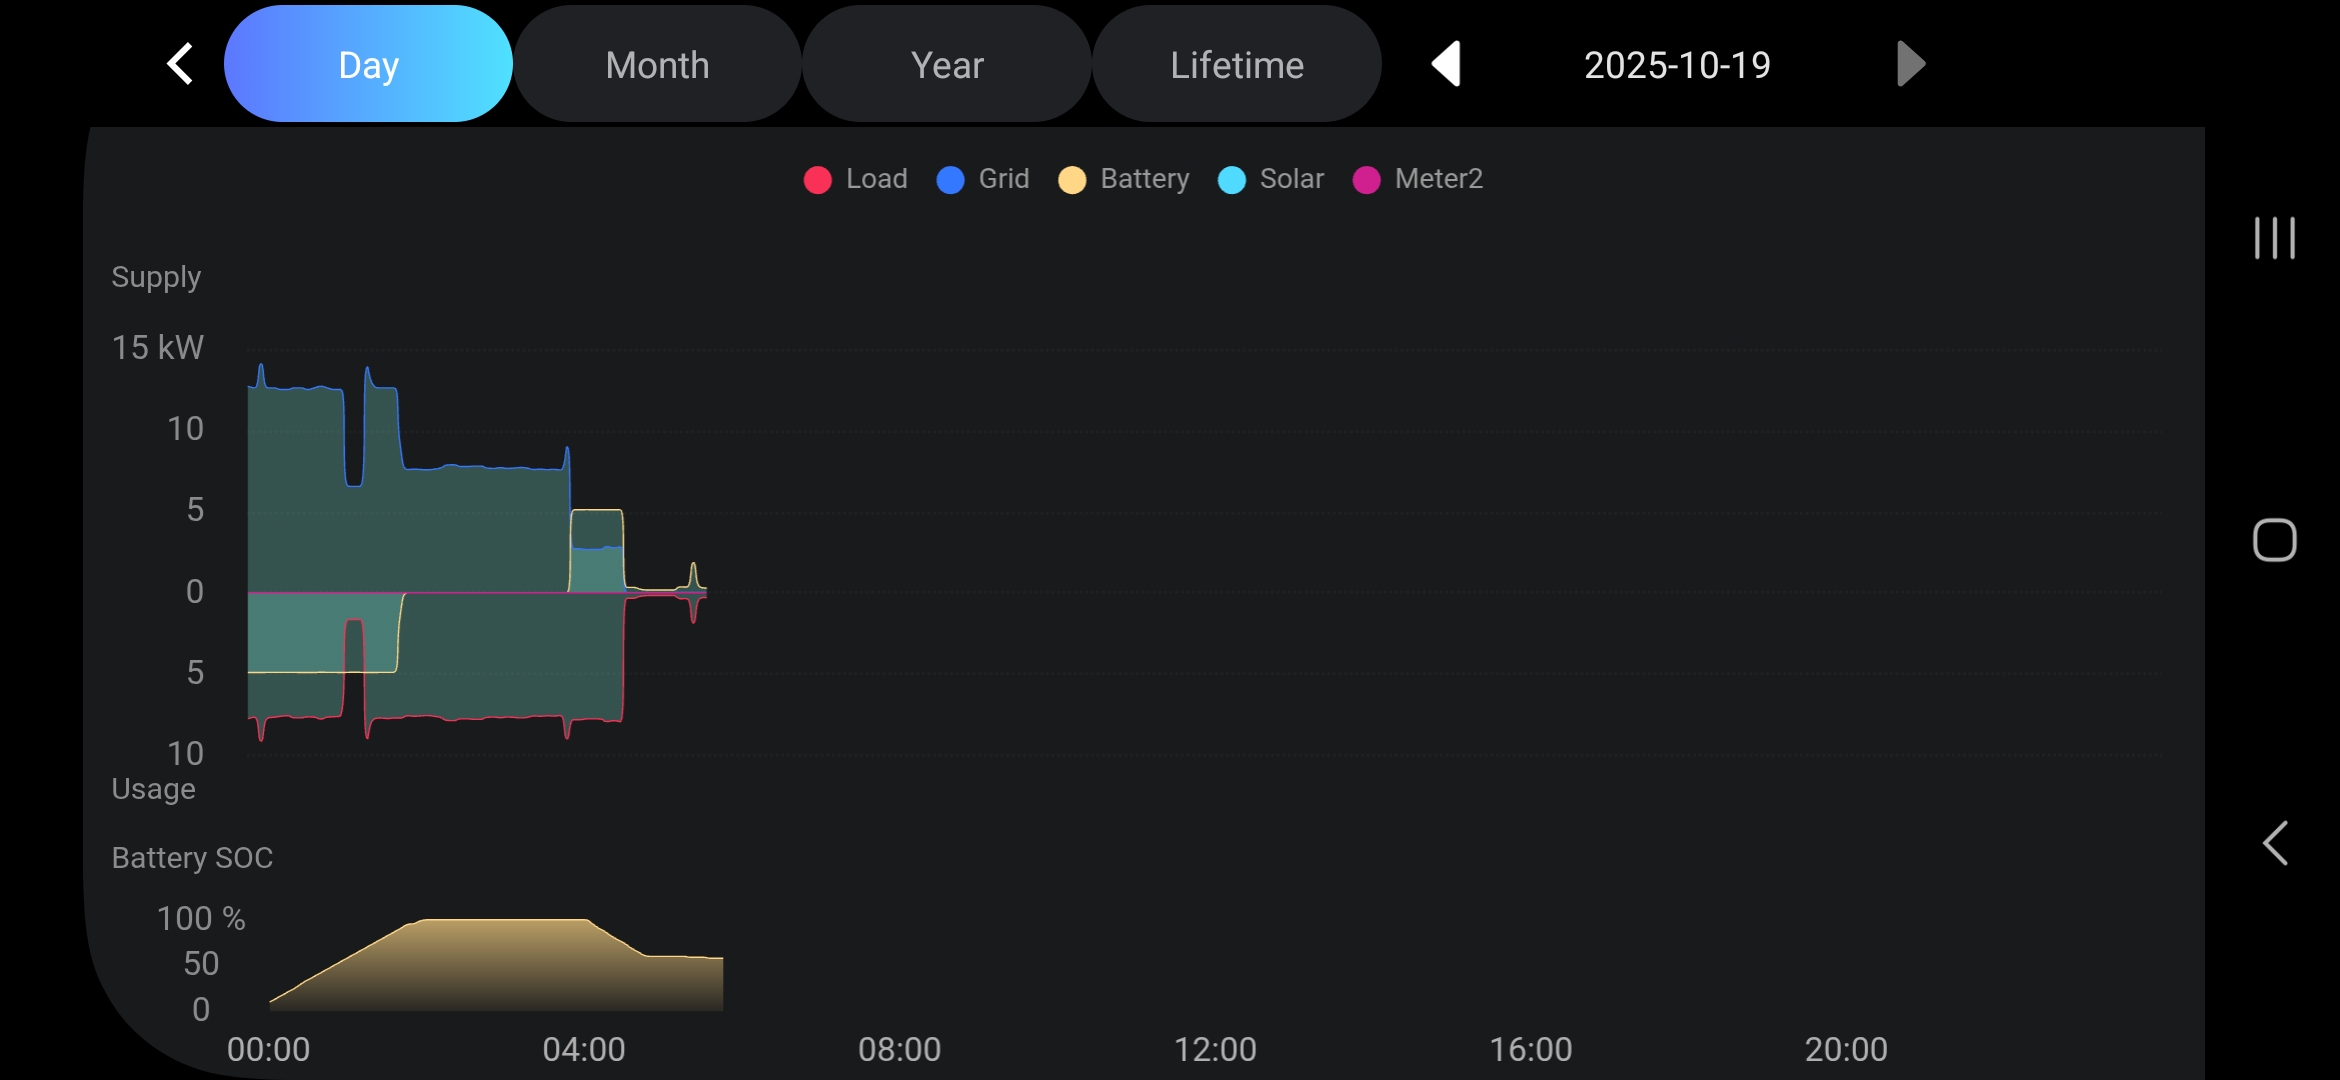Go to previous date arrow
The image size is (2340, 1080).
[x=1446, y=65]
